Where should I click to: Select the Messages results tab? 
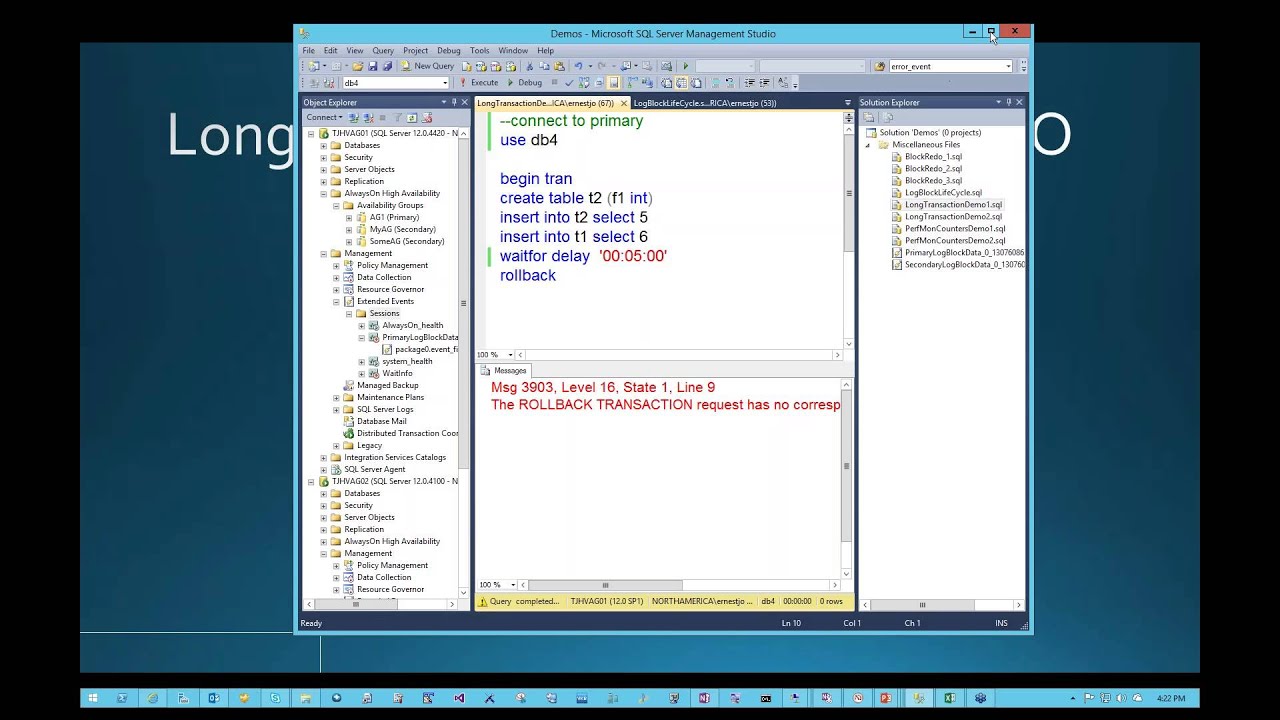click(504, 371)
